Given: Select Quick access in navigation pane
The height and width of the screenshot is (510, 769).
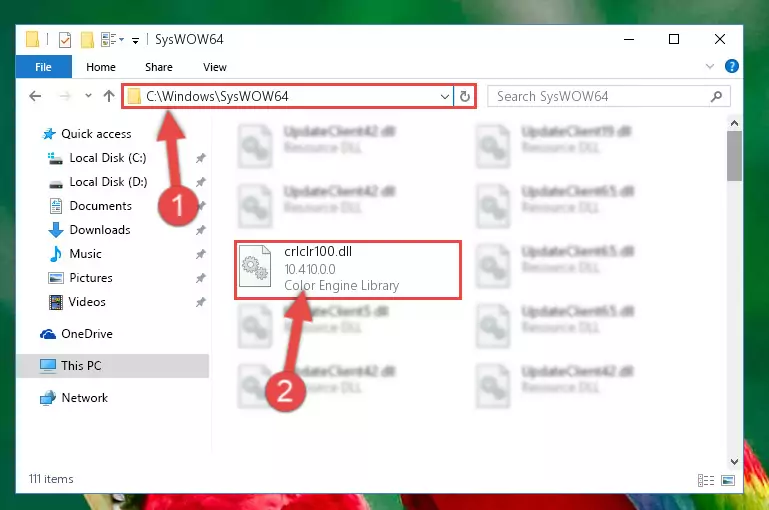Looking at the screenshot, I should pos(87,134).
